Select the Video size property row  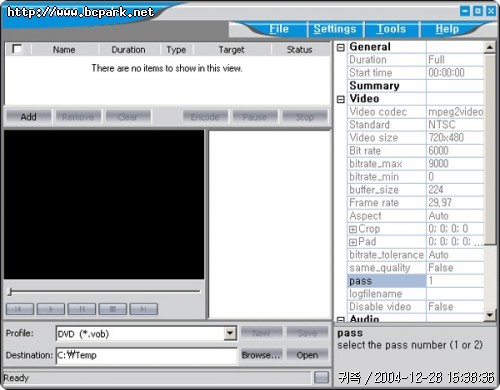pos(416,138)
